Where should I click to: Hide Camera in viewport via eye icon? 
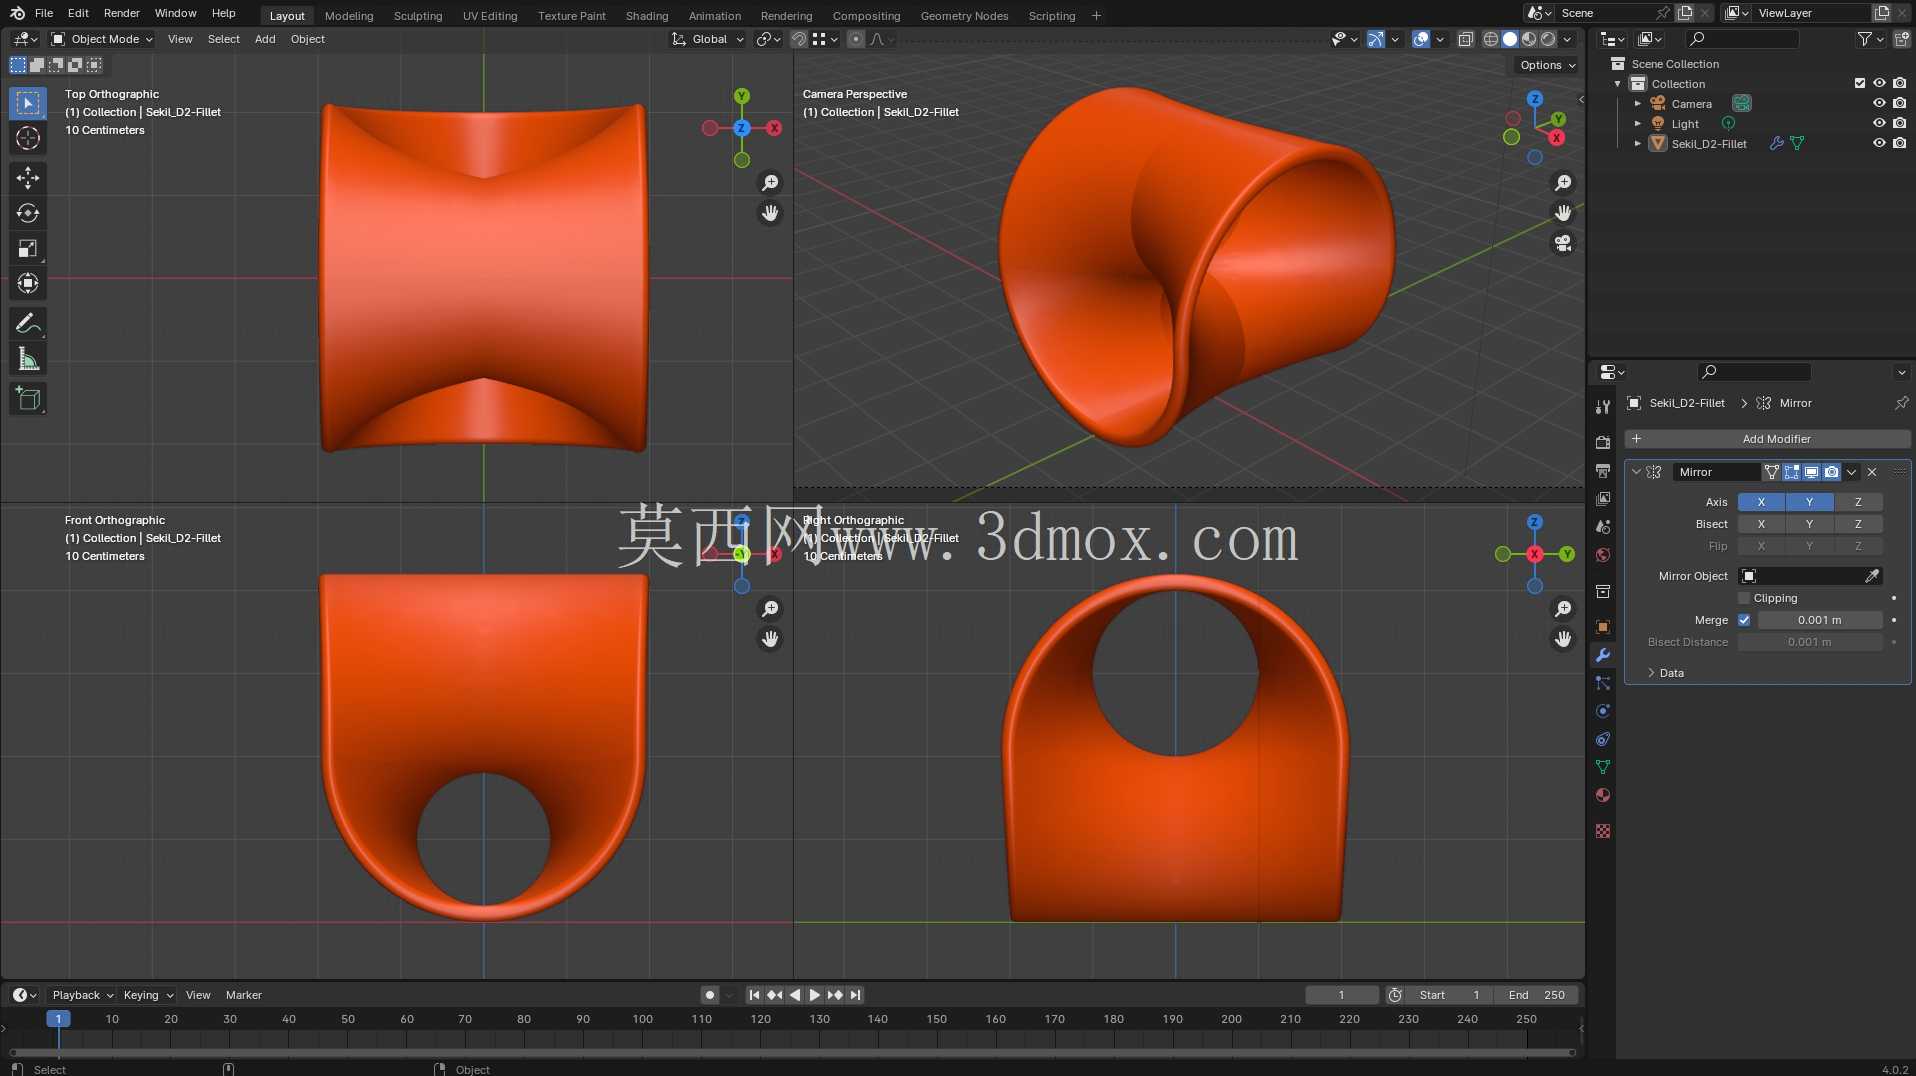click(x=1879, y=103)
